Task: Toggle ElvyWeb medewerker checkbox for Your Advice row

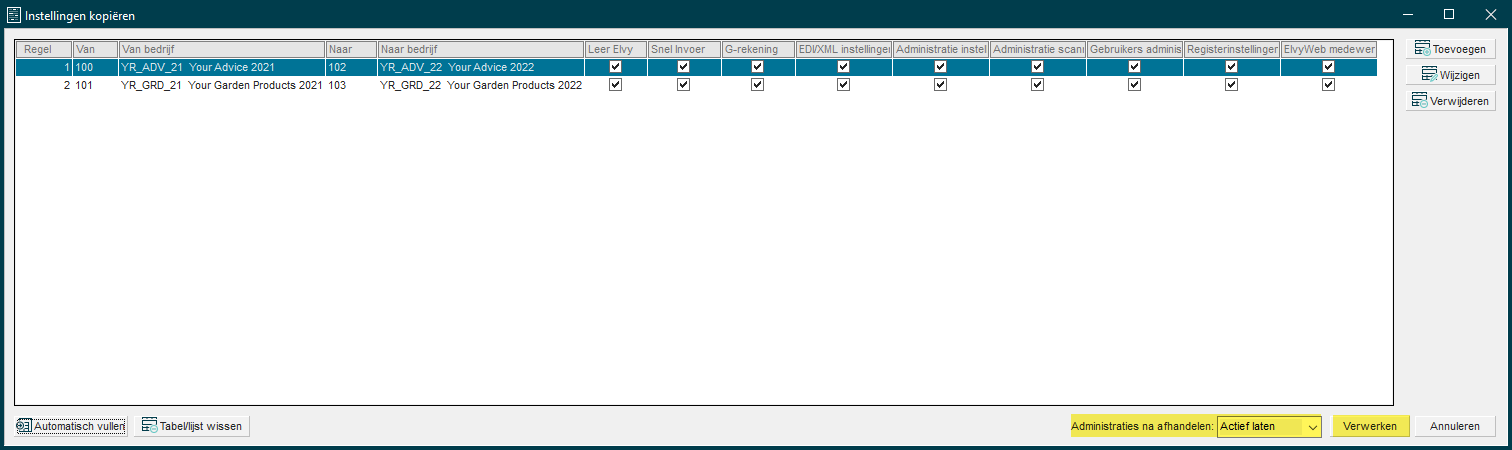Action: point(1329,67)
